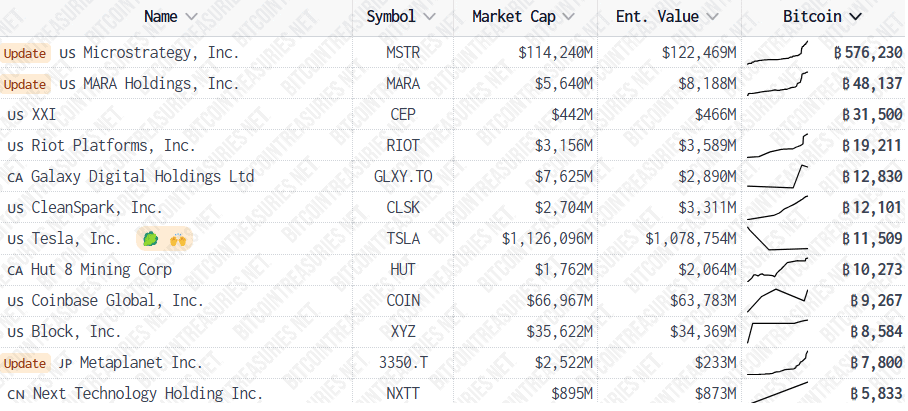Click the Update badge beside Metaplanet
This screenshot has width=908, height=411.
24,363
